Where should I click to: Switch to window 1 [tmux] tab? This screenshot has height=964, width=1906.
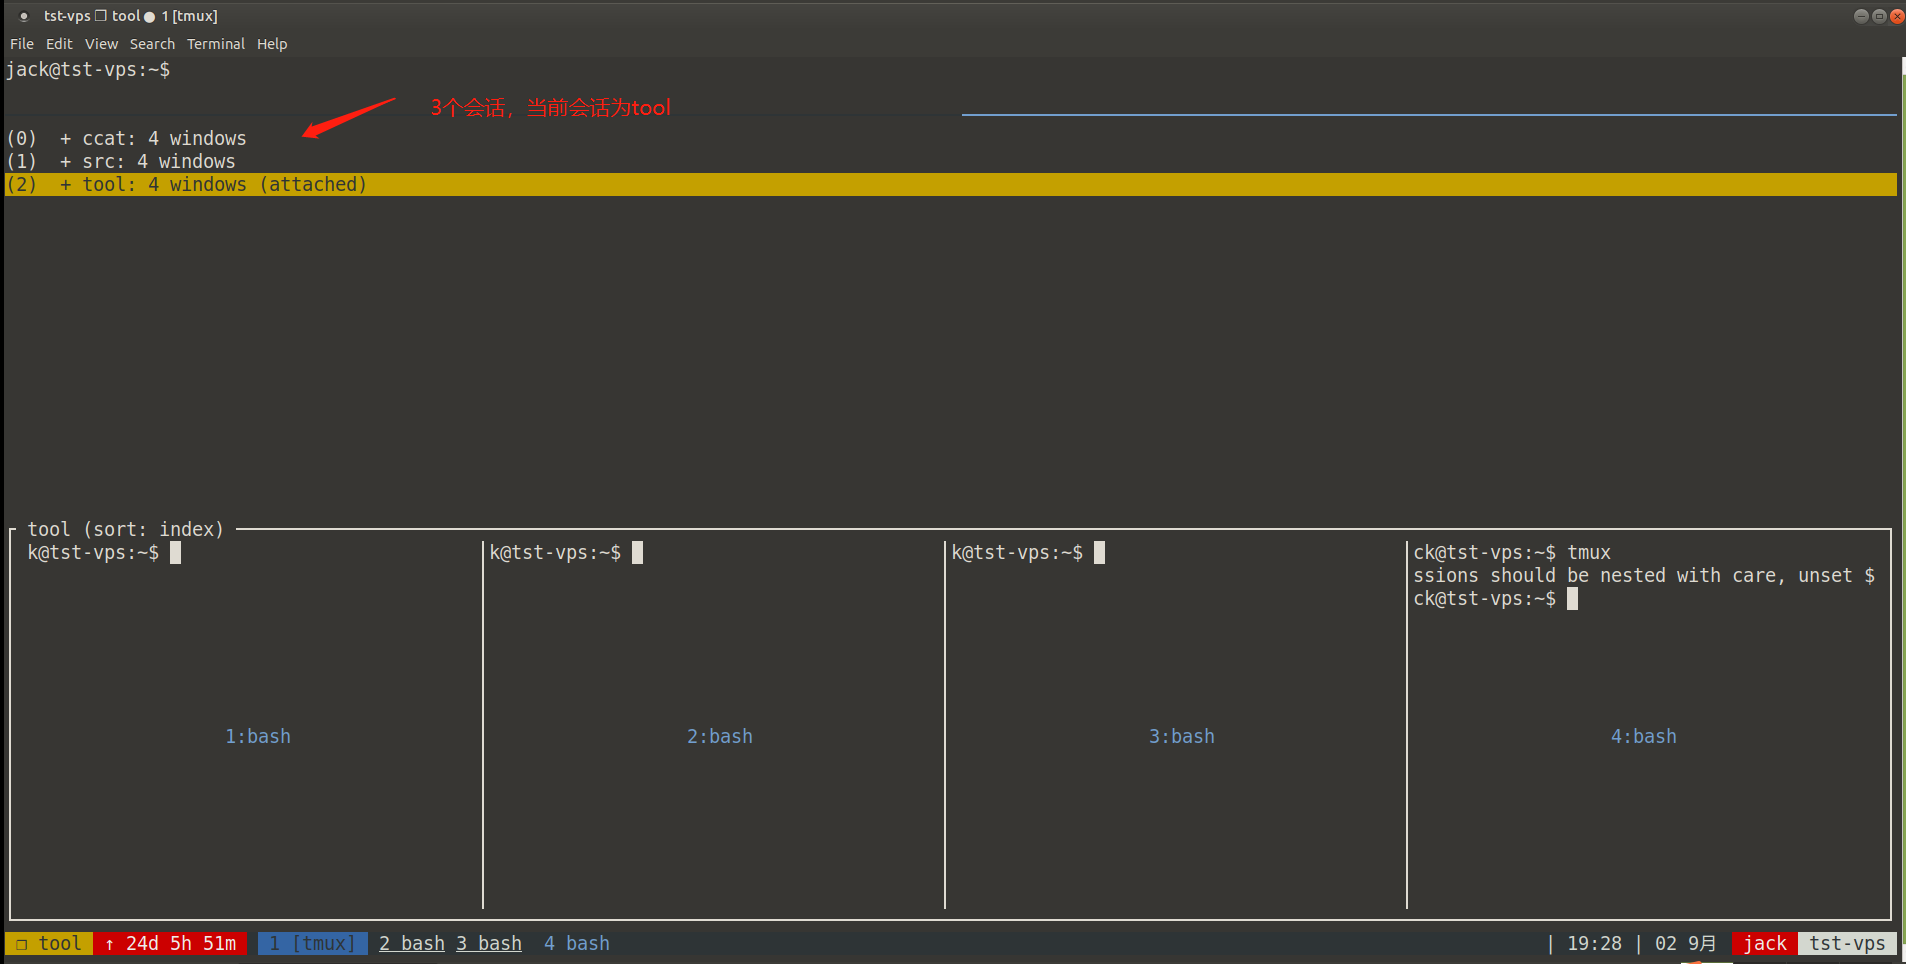[312, 943]
